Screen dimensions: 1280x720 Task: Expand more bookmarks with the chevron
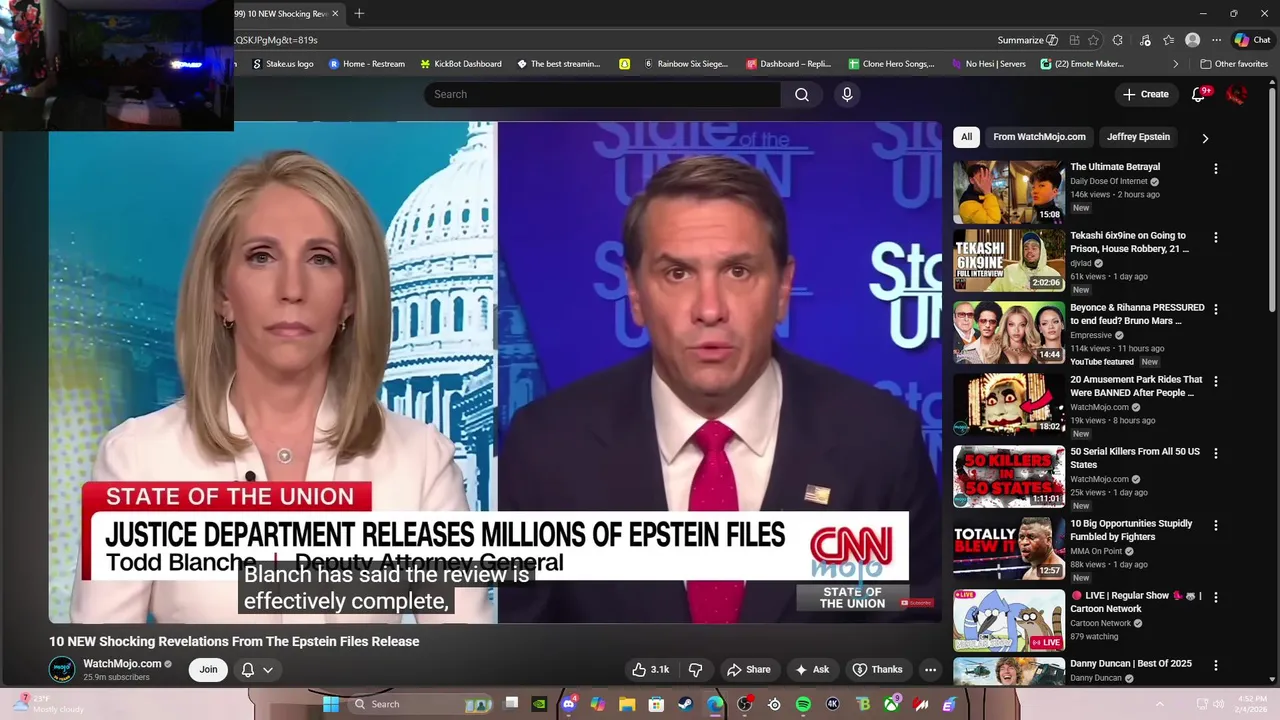coord(1176,64)
